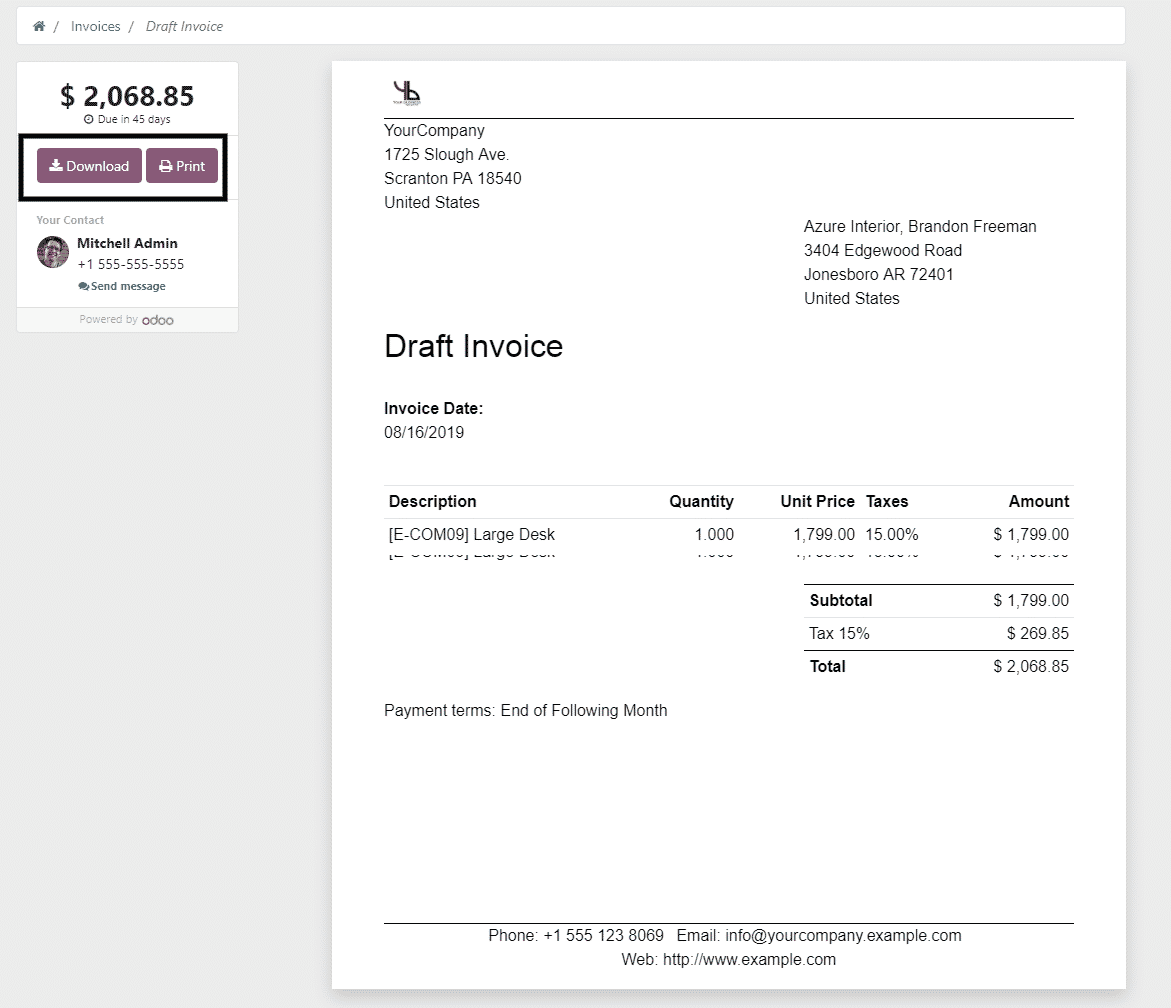Go to home via breadcrumb house icon
1171x1008 pixels.
39,26
